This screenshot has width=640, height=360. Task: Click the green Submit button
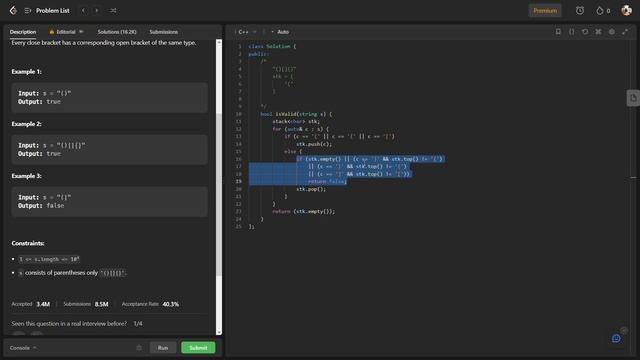pyautogui.click(x=198, y=348)
